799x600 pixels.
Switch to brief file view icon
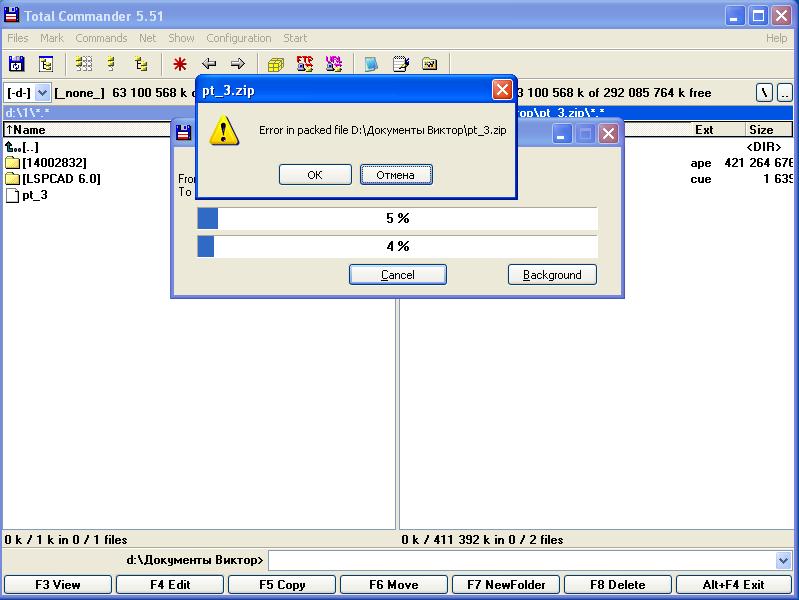(x=84, y=64)
